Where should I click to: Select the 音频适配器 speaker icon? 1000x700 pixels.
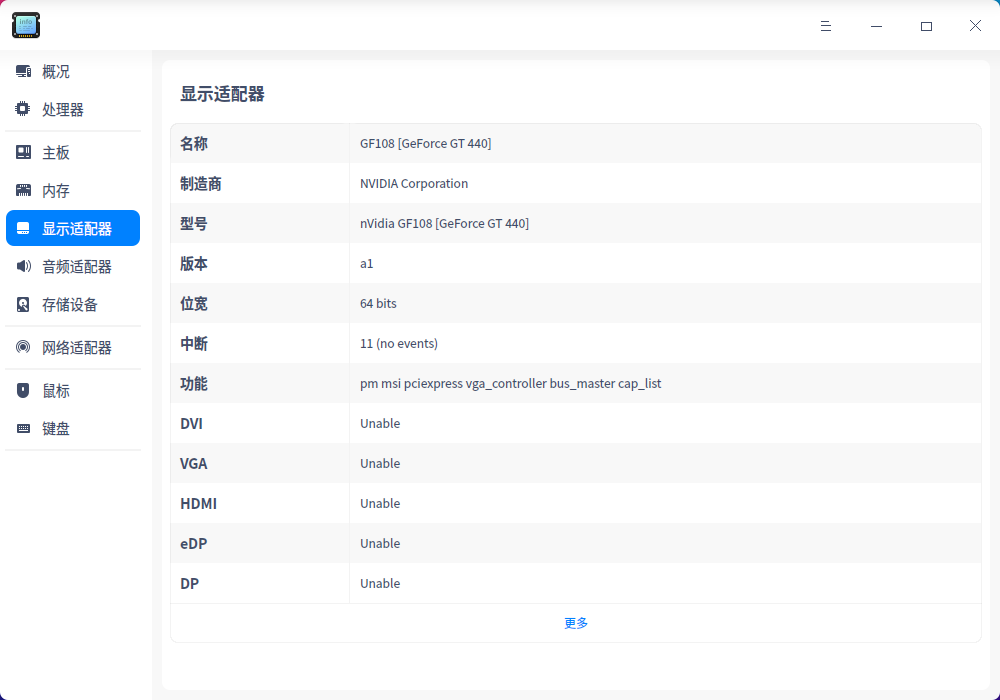coord(22,266)
